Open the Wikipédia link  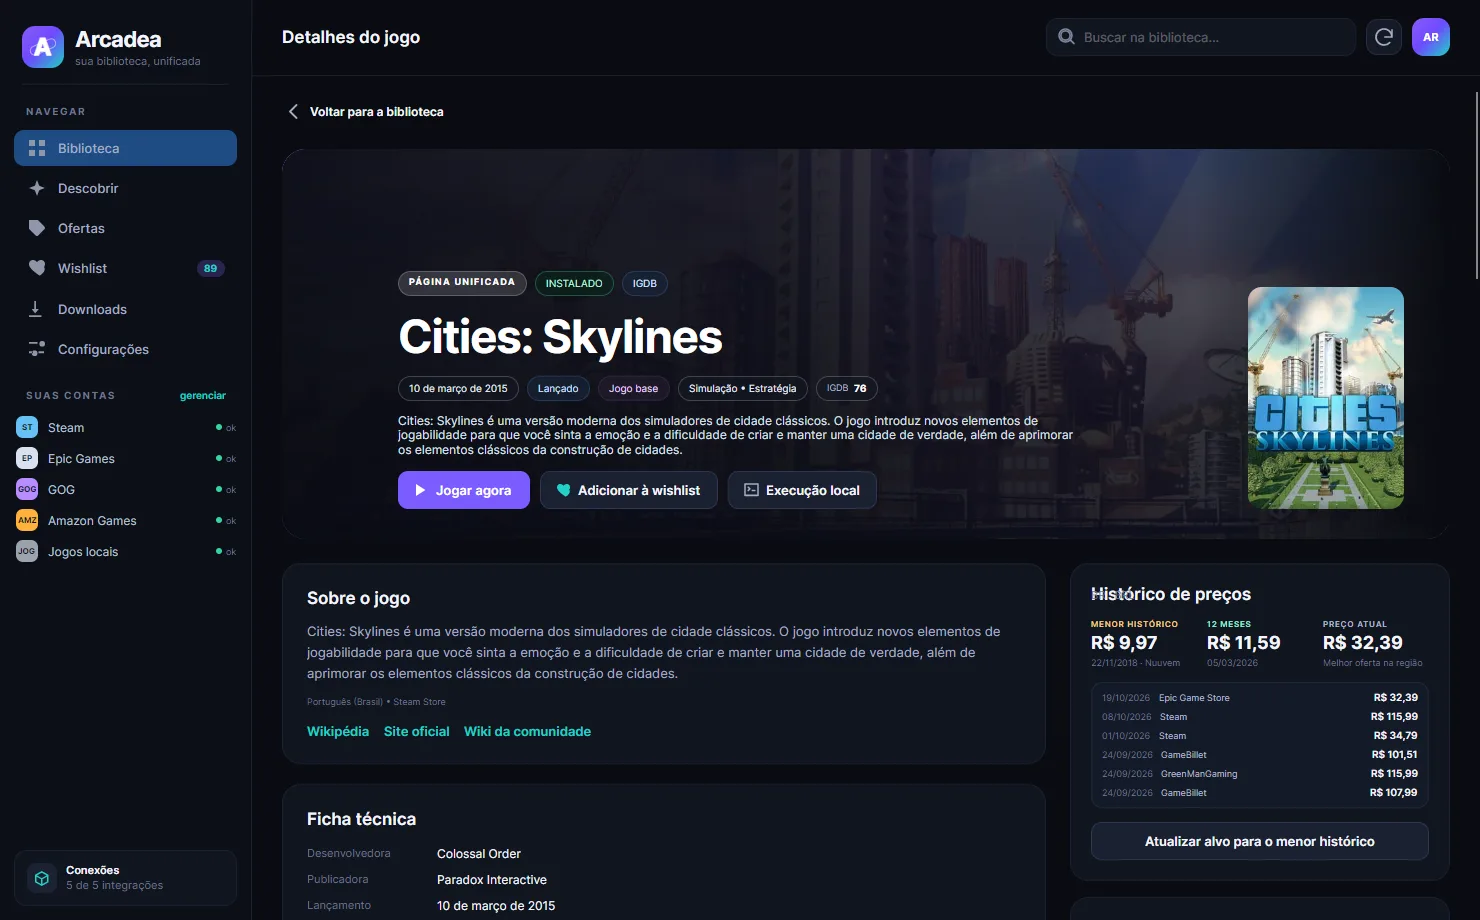pos(338,731)
